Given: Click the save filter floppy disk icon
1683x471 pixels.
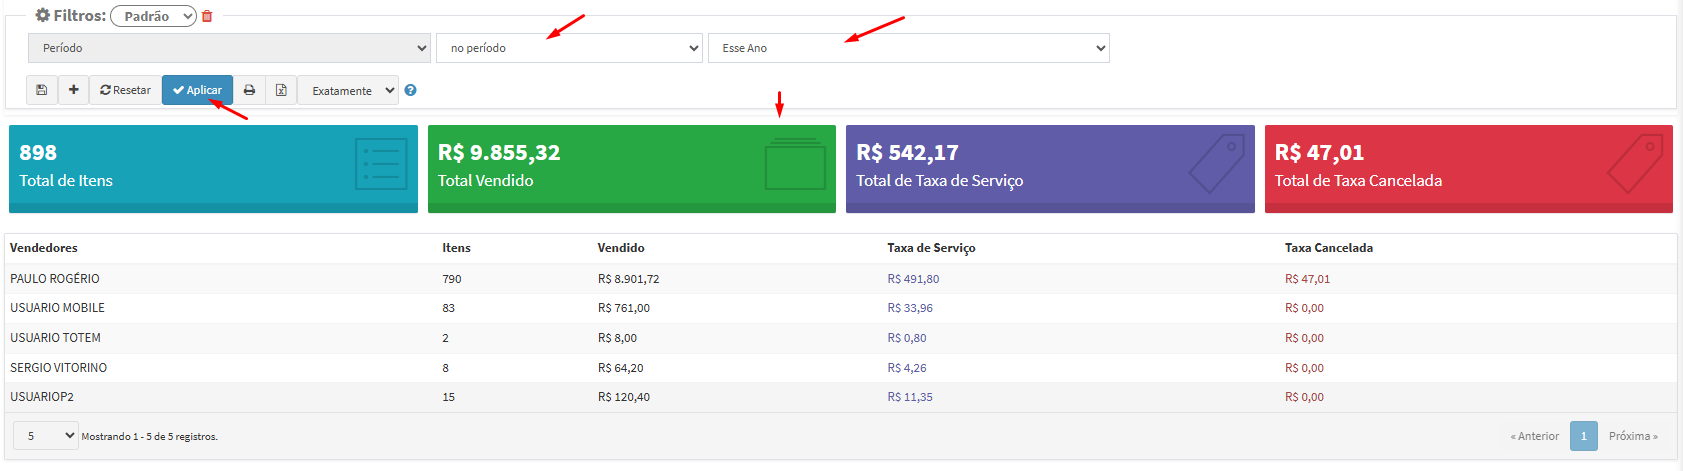Looking at the screenshot, I should tap(41, 90).
